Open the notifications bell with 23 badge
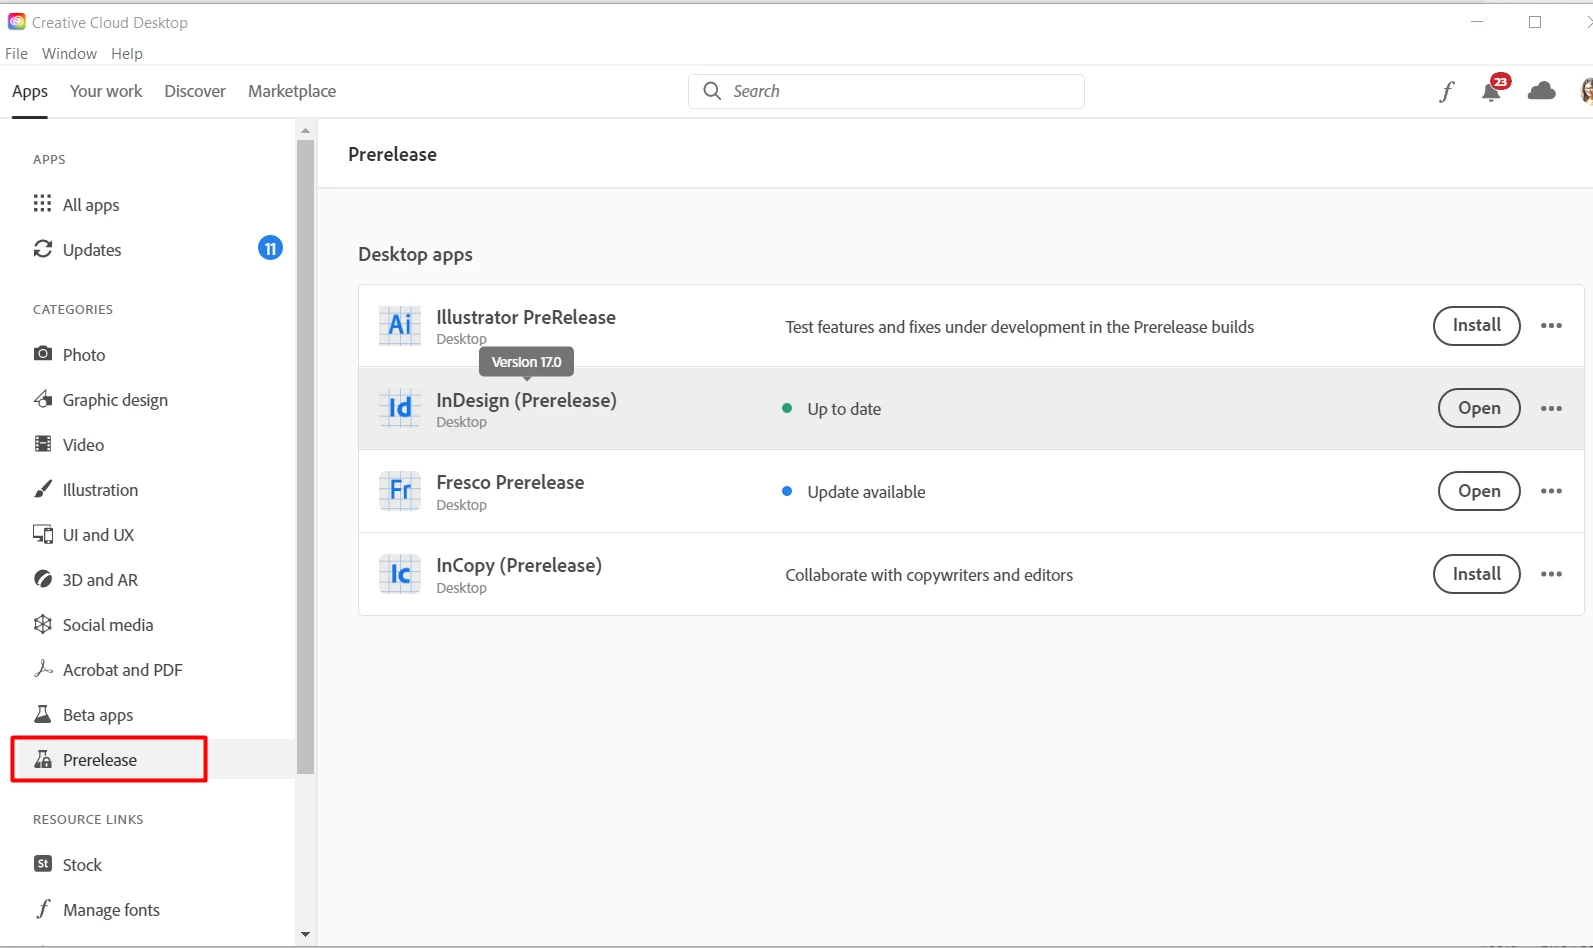This screenshot has height=948, width=1593. [1492, 90]
